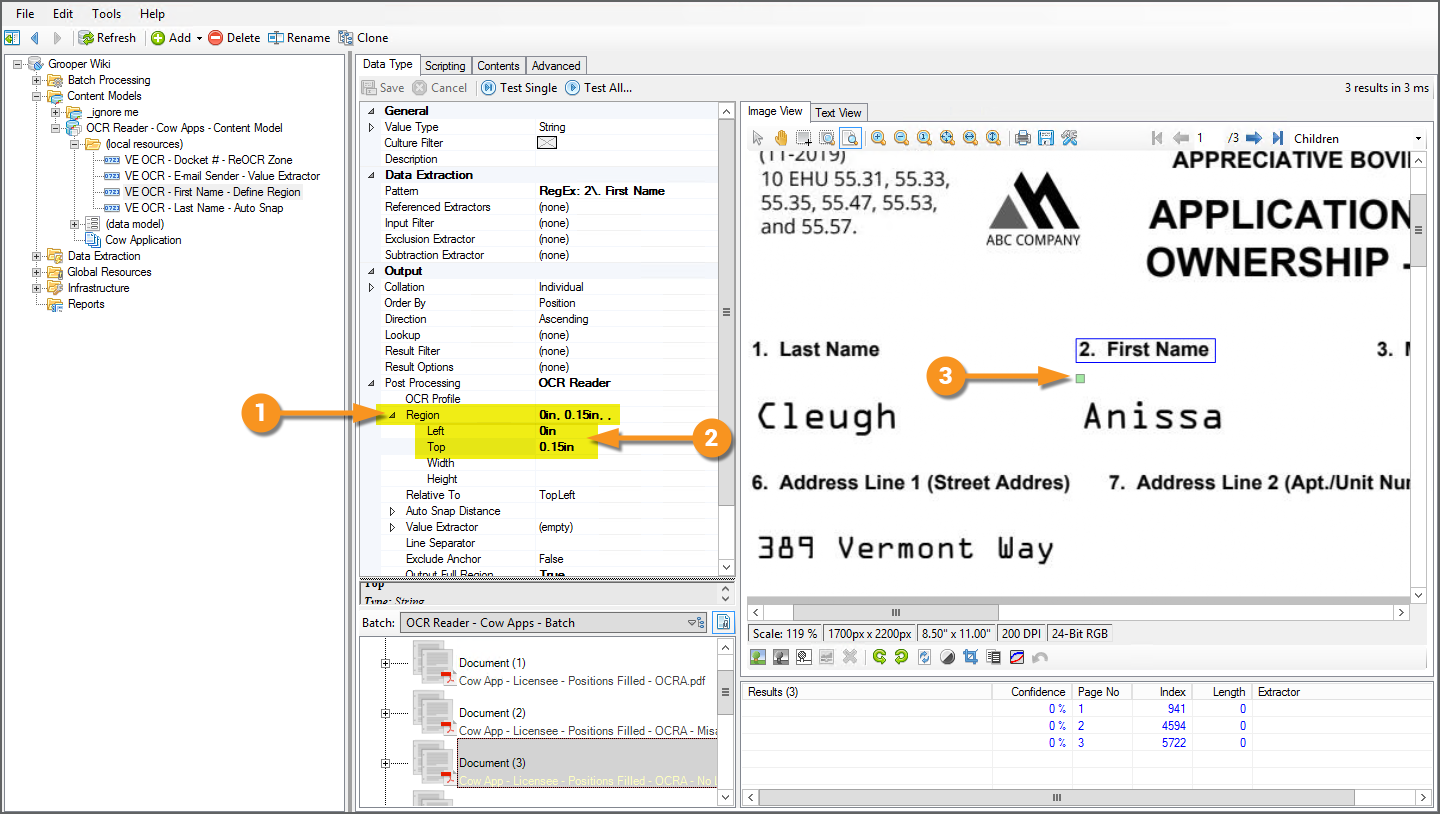Open the Batch selector dropdown
1440x814 pixels.
[553, 622]
